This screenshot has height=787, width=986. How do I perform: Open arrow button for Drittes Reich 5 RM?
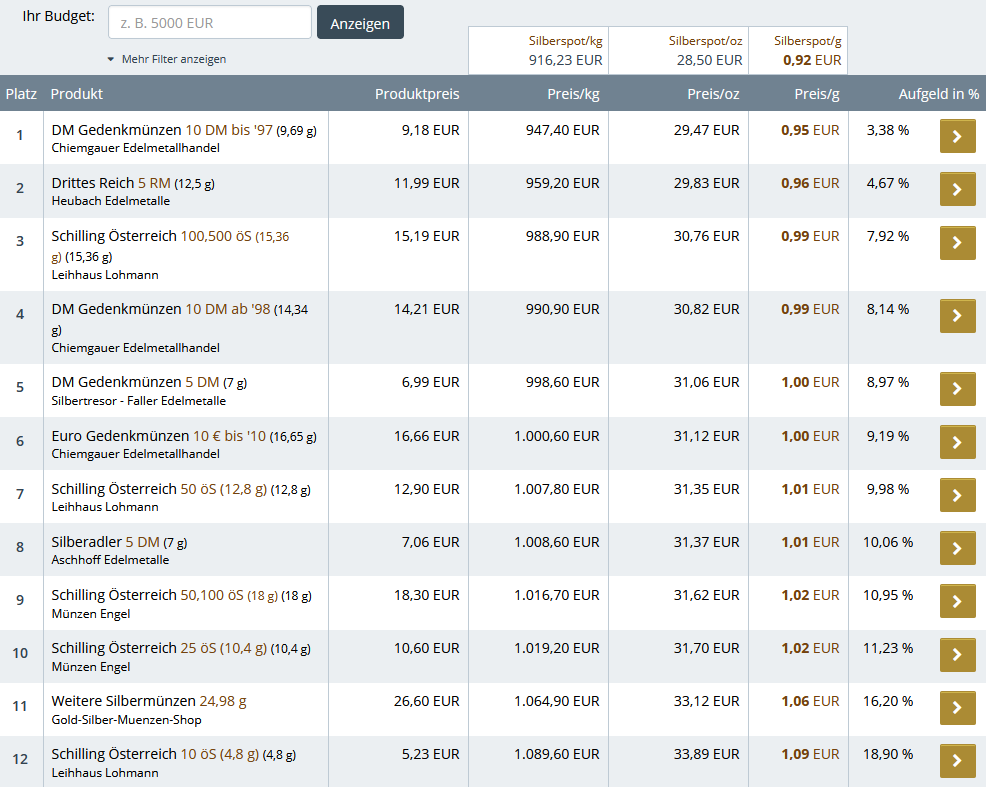pos(957,189)
